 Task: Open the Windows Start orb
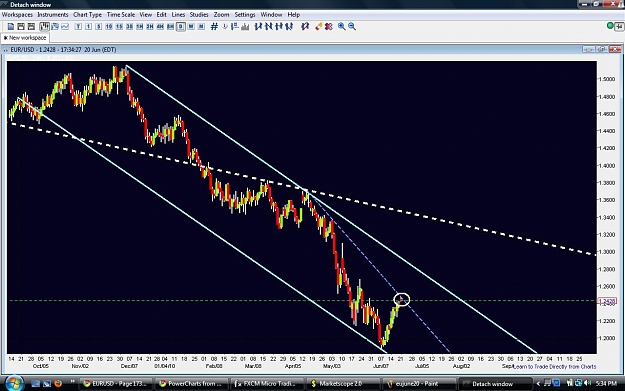[14, 383]
